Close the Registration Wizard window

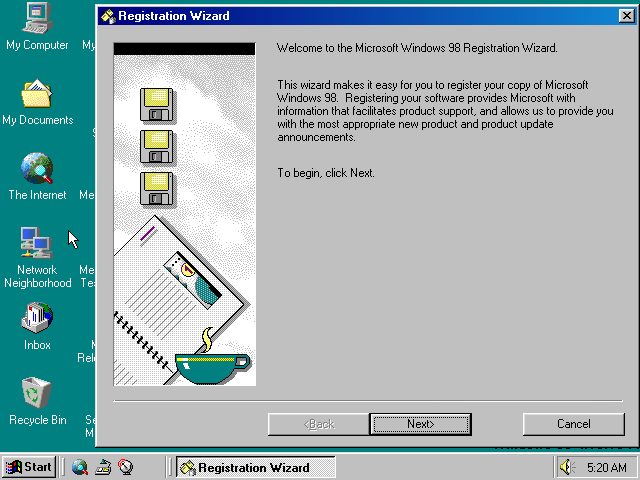[x=626, y=16]
